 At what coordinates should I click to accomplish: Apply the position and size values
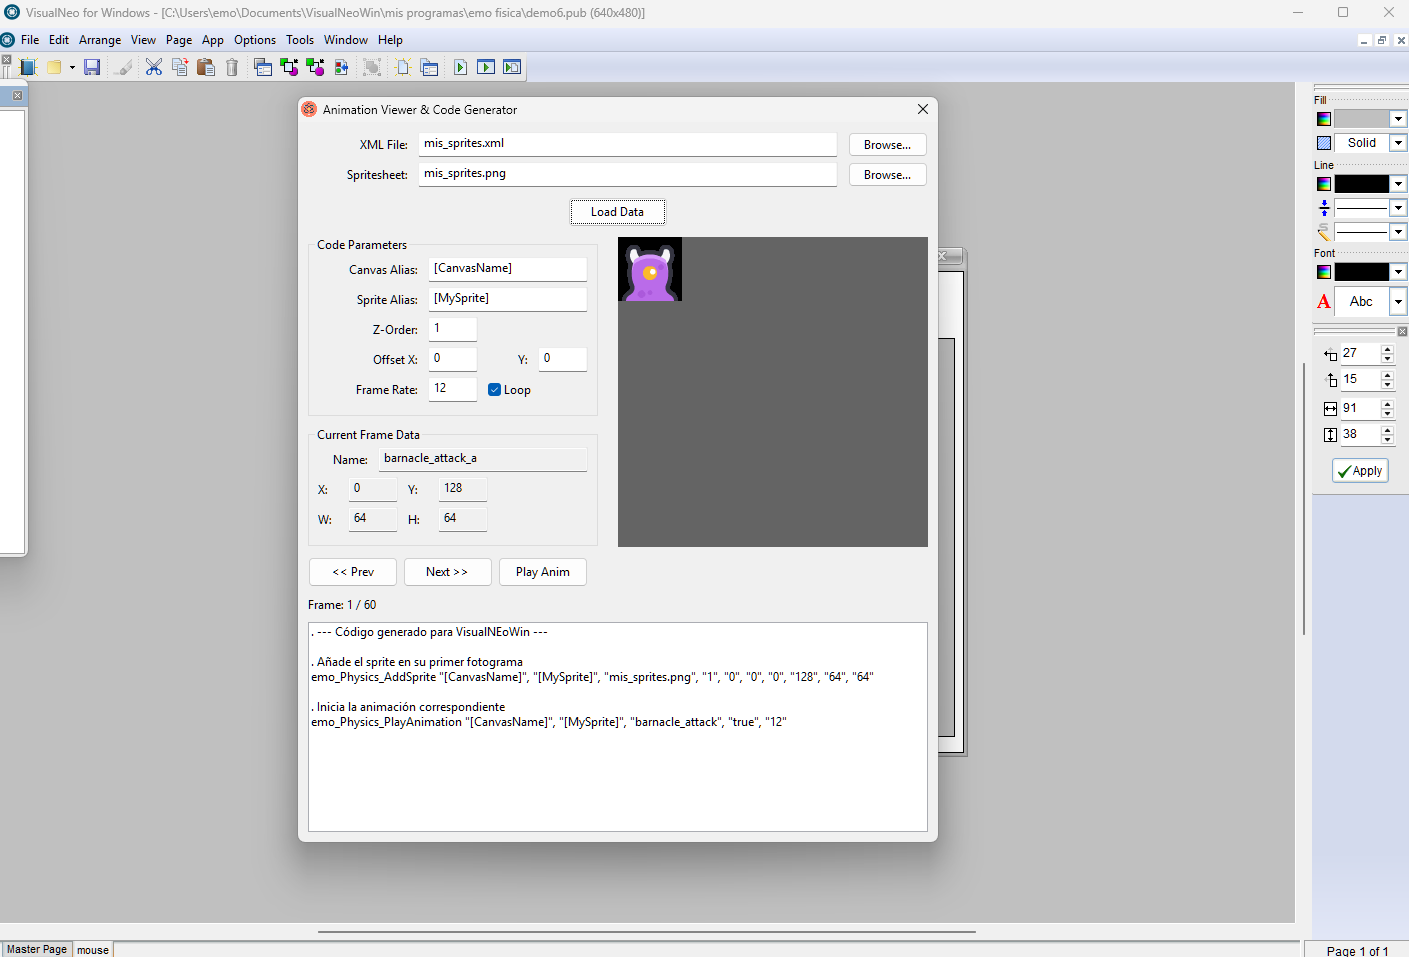pos(1360,471)
